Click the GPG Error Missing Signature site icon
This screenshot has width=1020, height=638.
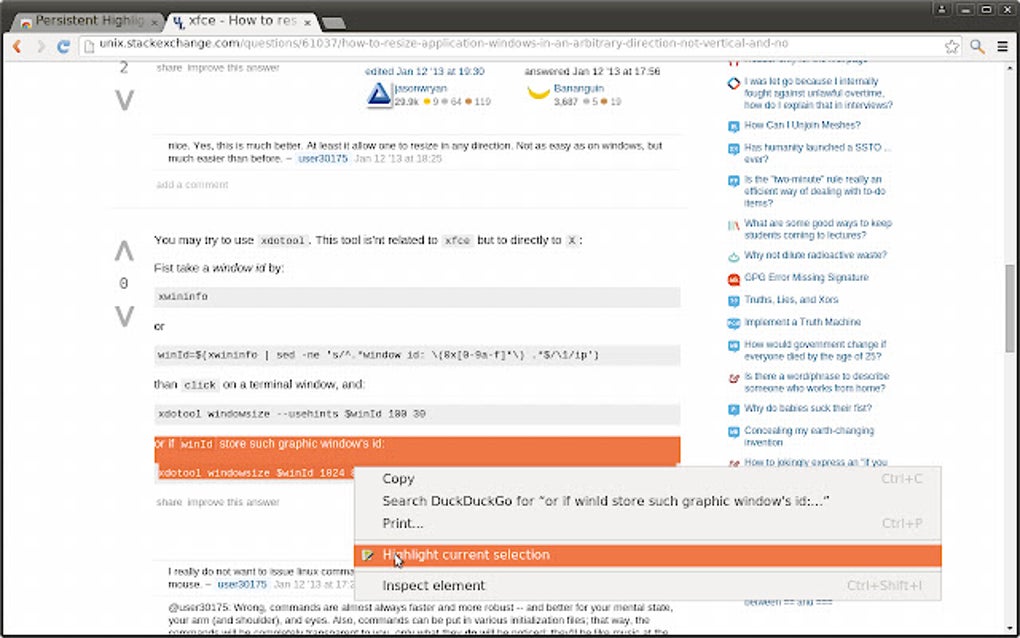(732, 275)
